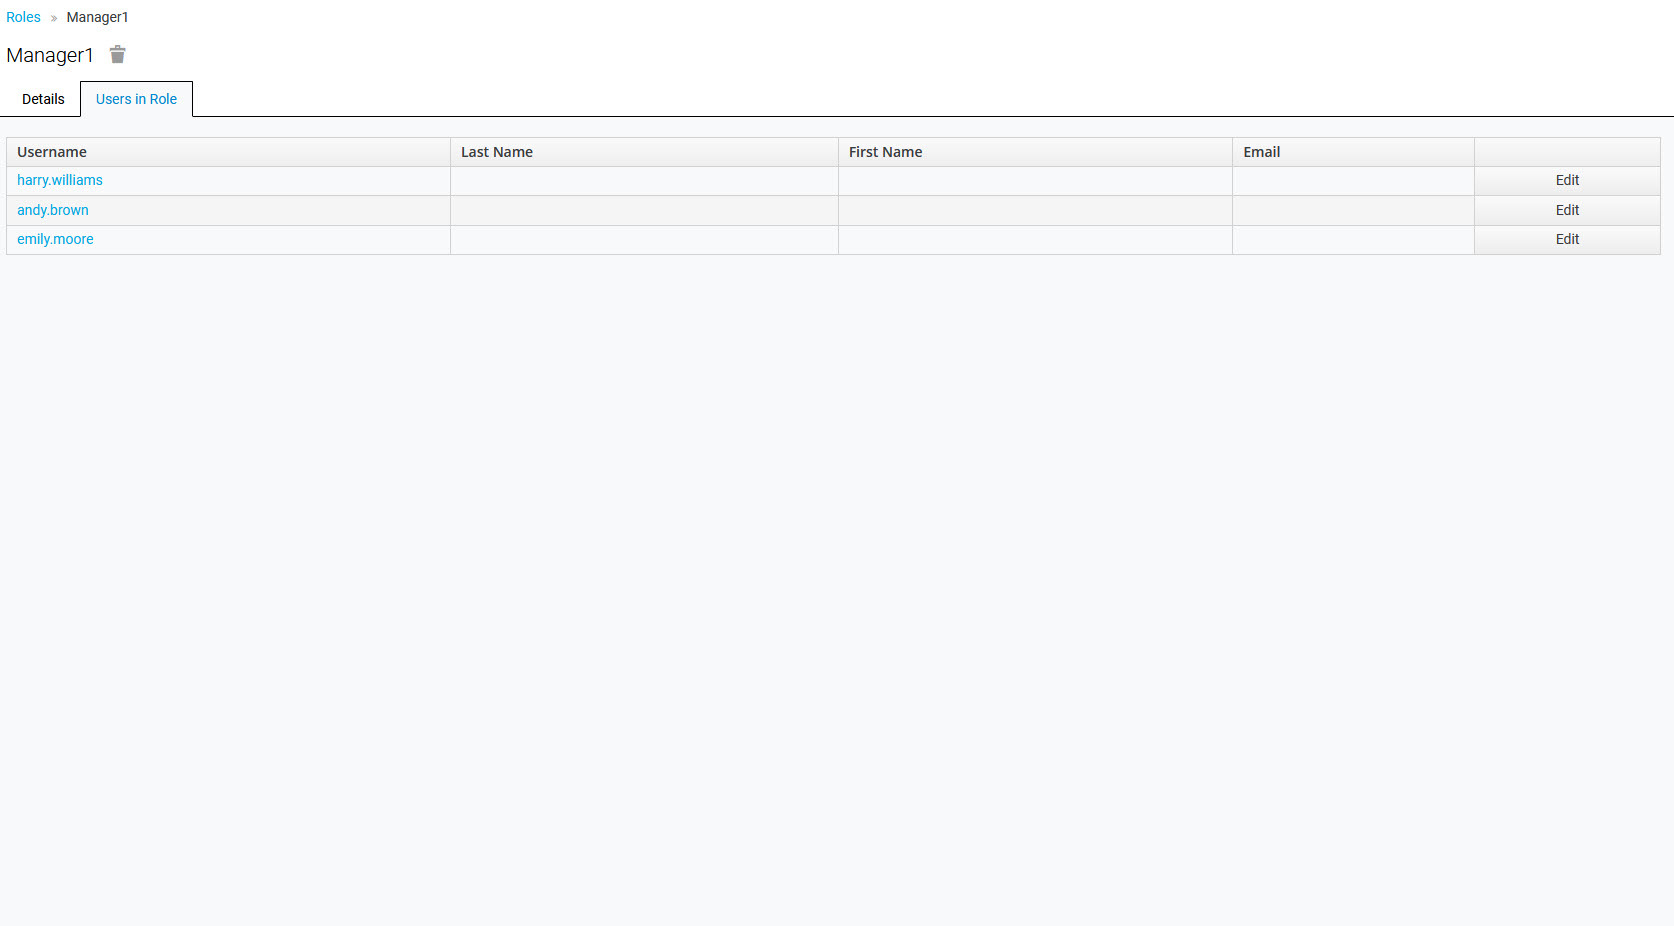Sort by the Username column header
This screenshot has width=1674, height=926.
(52, 152)
